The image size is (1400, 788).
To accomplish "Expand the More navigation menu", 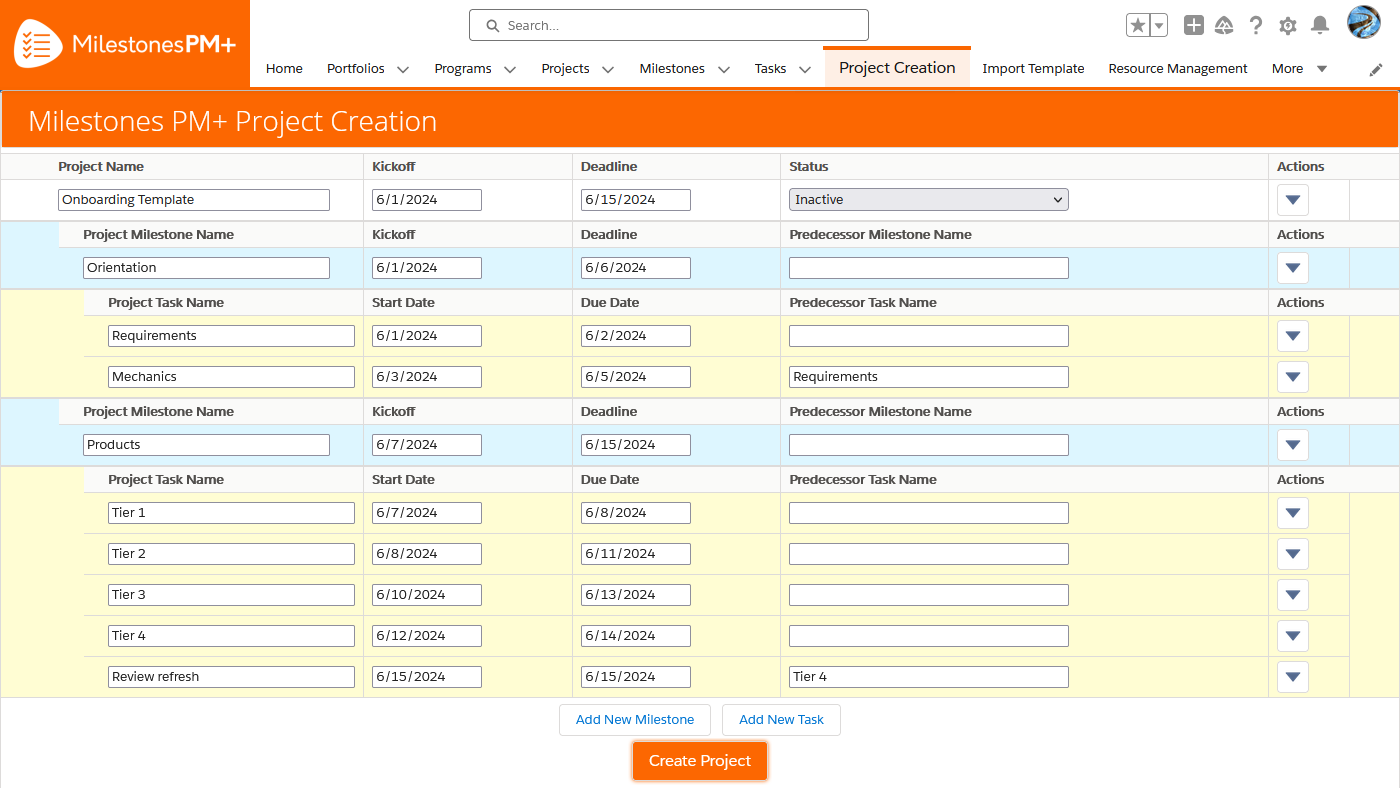I will 1299,68.
